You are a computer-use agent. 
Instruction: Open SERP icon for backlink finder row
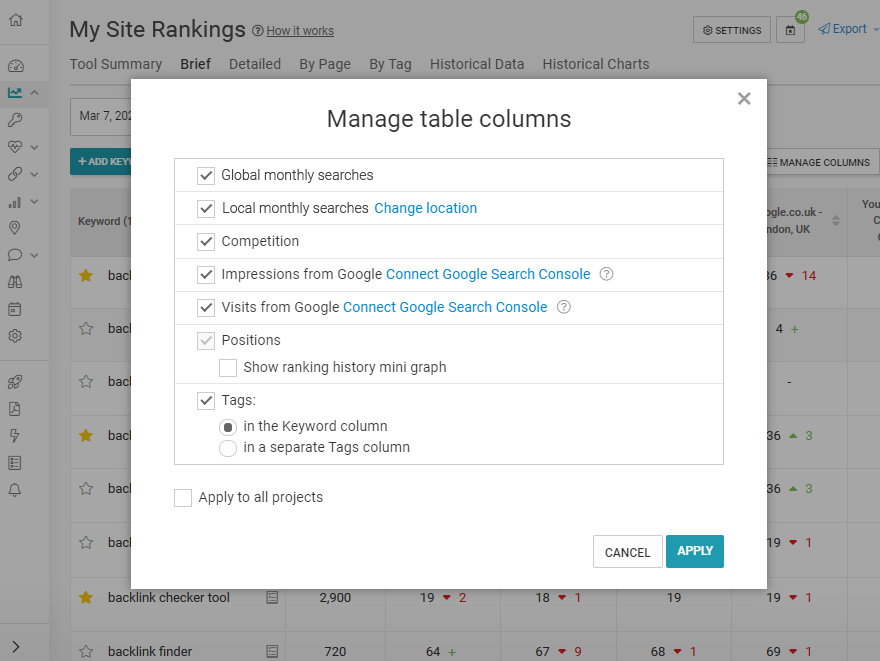pyautogui.click(x=272, y=651)
